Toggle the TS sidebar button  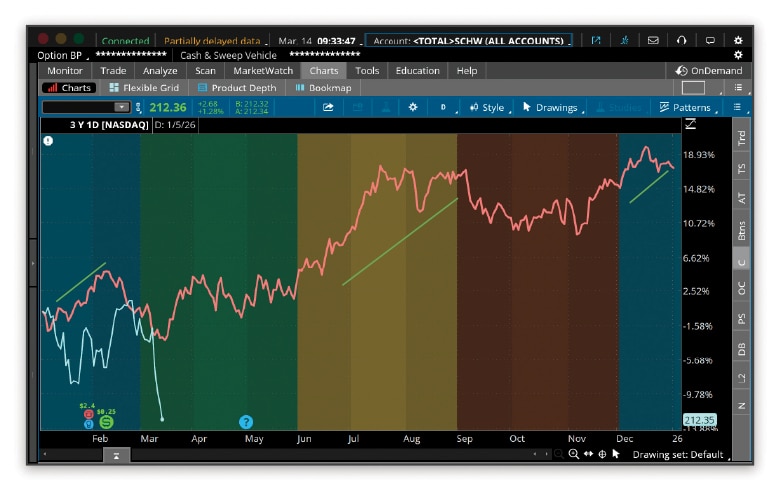[742, 169]
